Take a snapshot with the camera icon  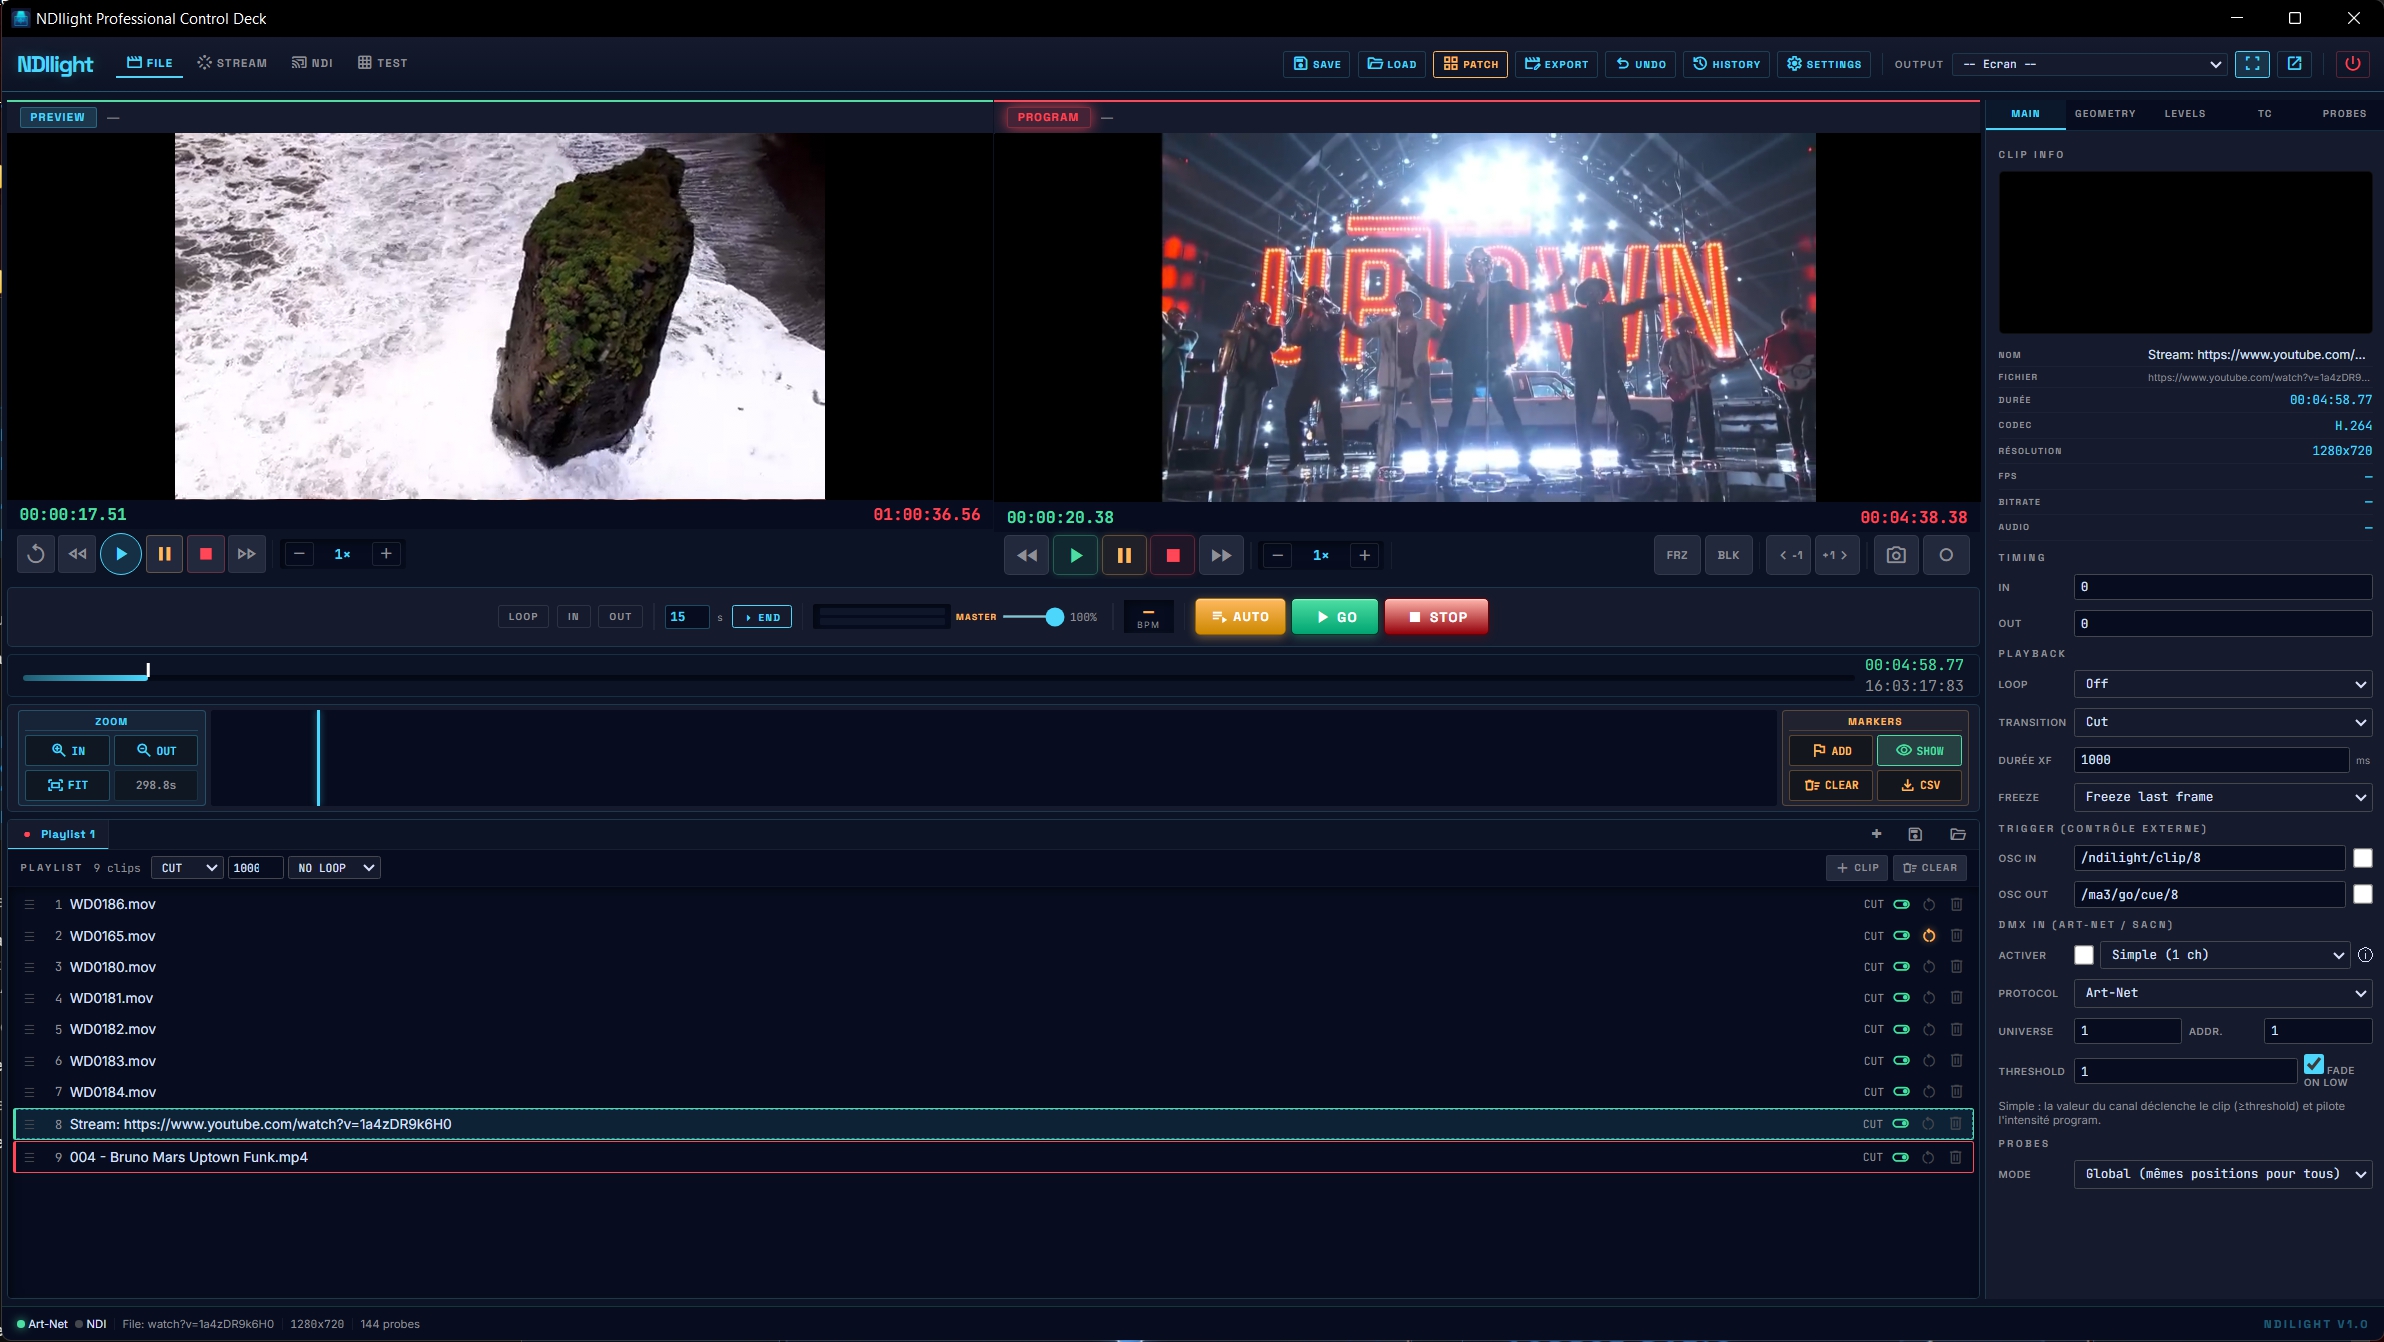click(1896, 556)
